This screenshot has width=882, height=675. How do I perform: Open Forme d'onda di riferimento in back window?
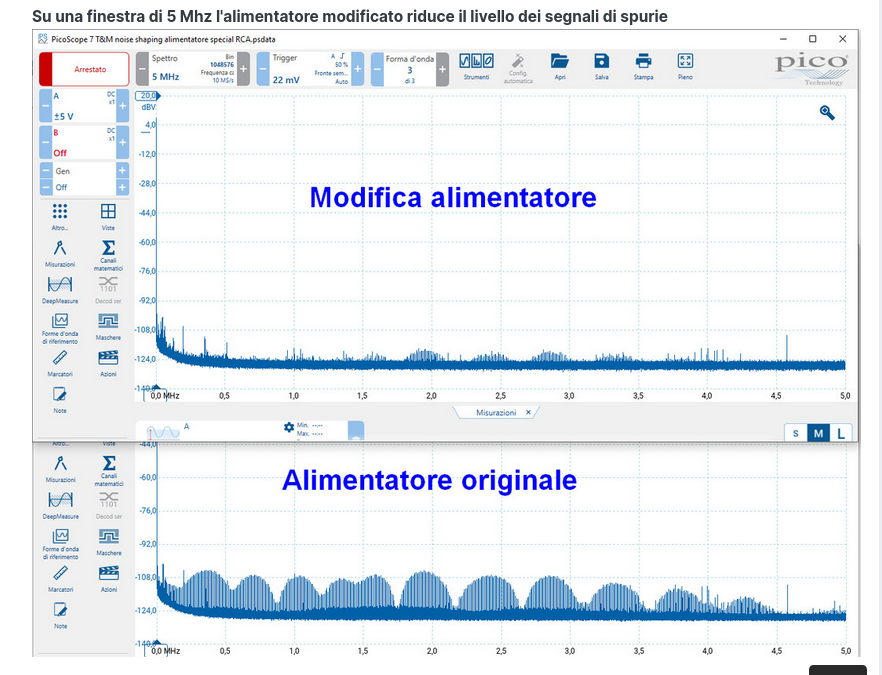point(60,544)
